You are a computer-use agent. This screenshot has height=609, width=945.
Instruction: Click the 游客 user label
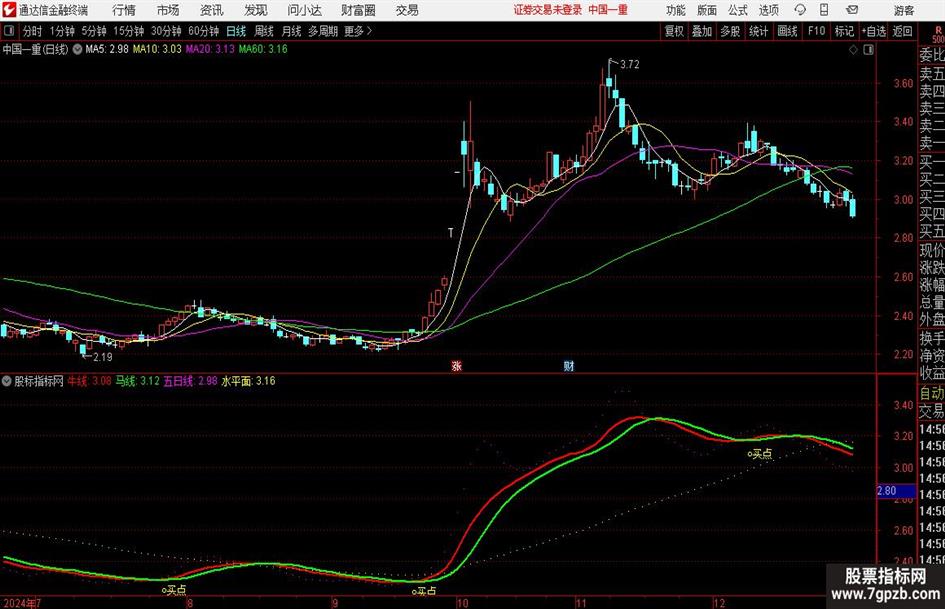(903, 10)
